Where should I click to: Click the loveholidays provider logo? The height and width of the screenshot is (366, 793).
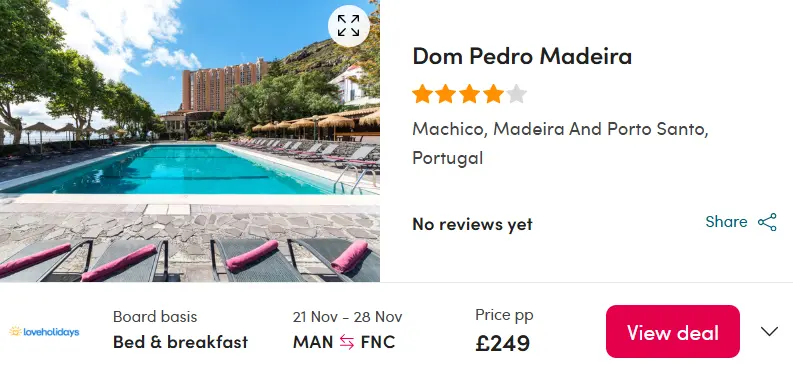44,332
